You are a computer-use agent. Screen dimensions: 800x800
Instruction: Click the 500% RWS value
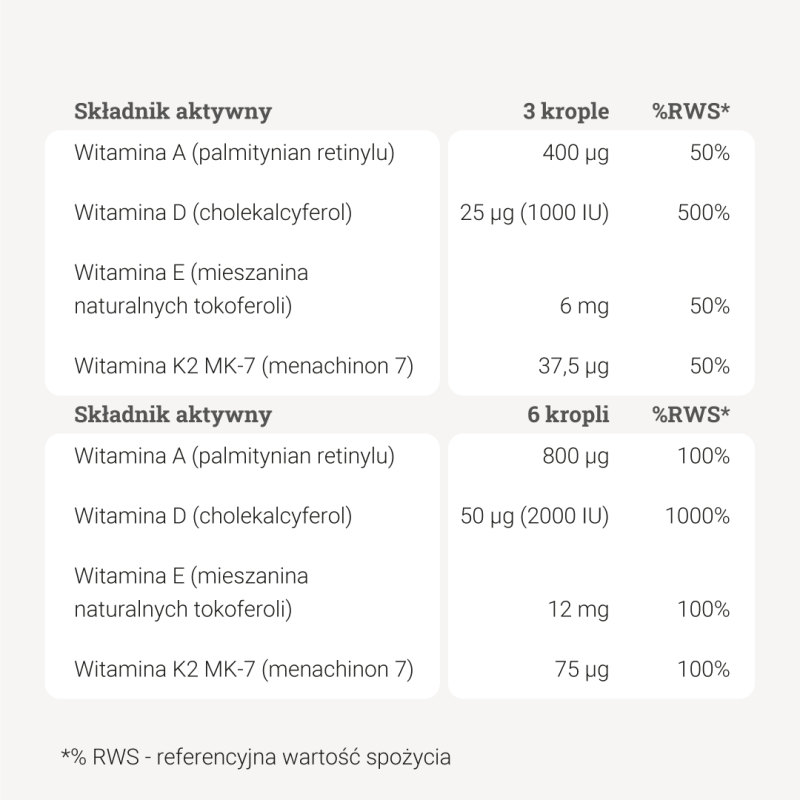coord(704,212)
